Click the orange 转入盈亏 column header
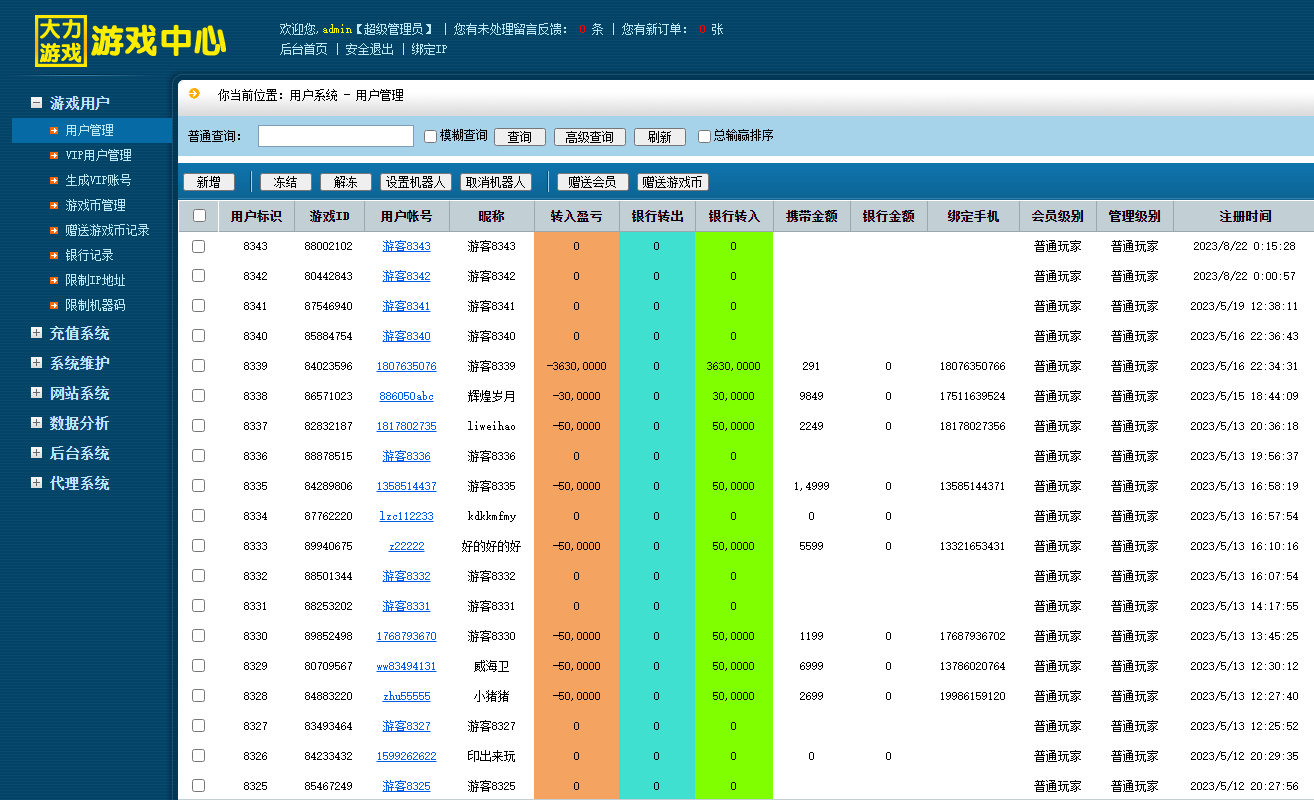The width and height of the screenshot is (1314, 800). pyautogui.click(x=576, y=216)
